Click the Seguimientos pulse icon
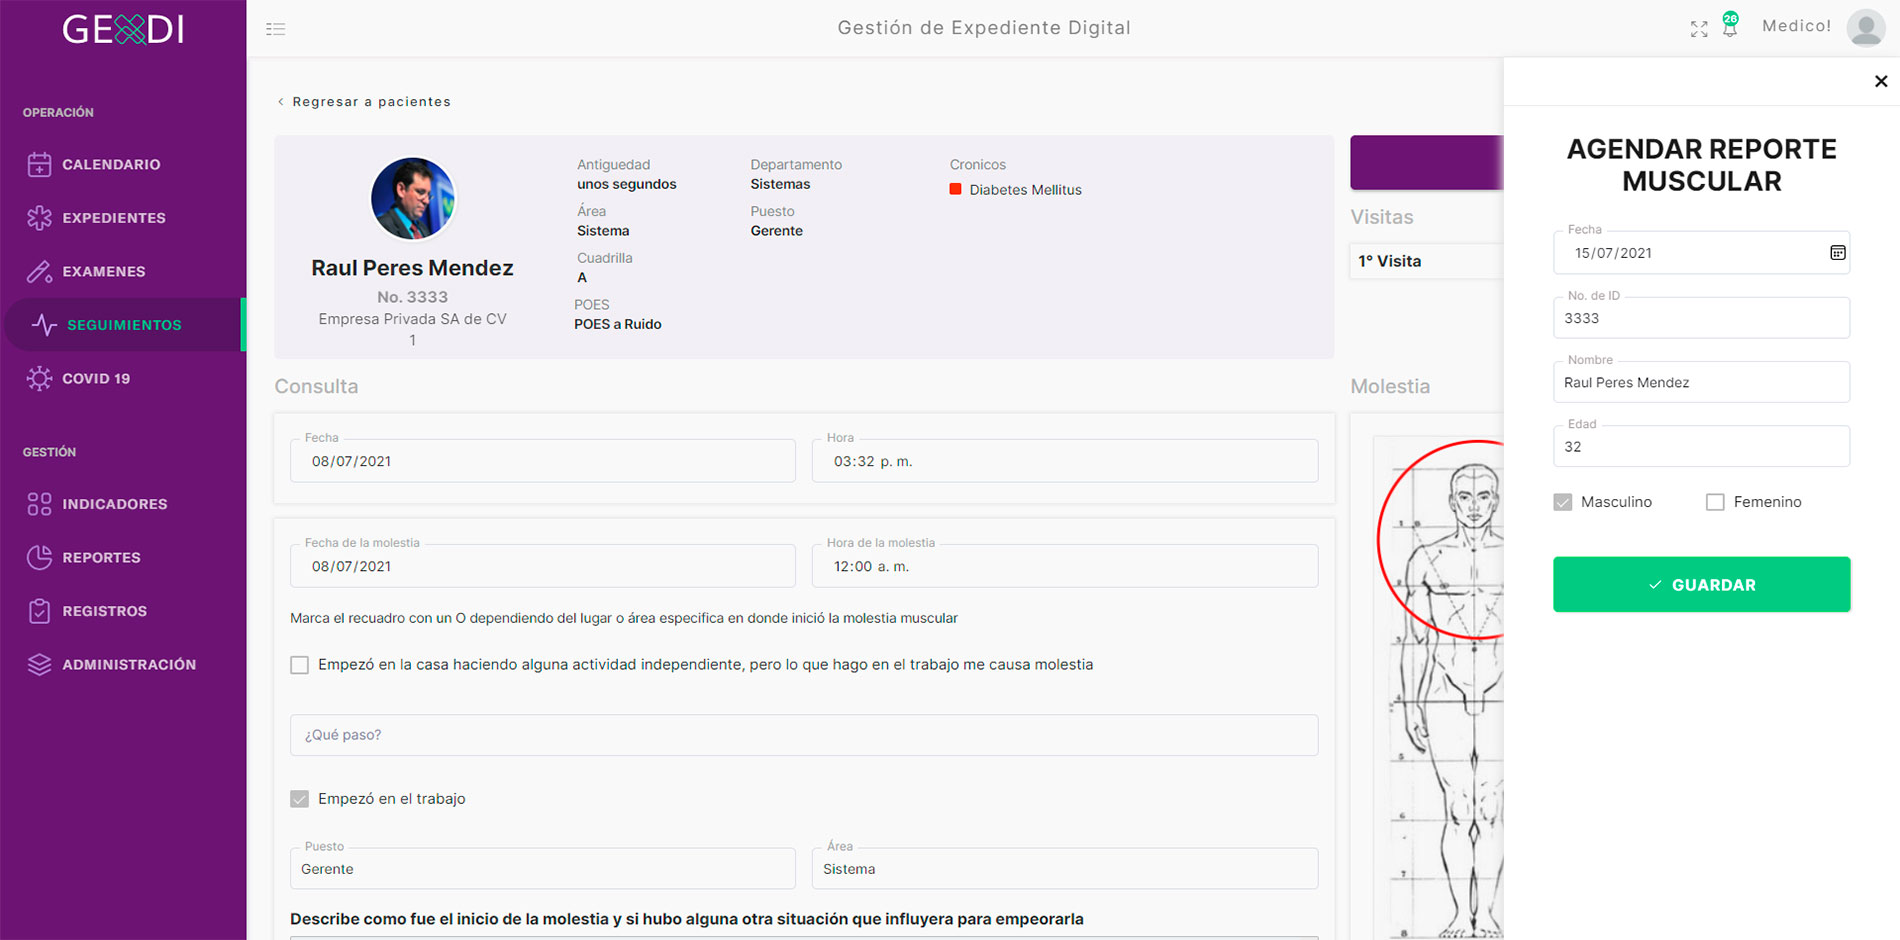The height and width of the screenshot is (940, 1900). pos(44,325)
